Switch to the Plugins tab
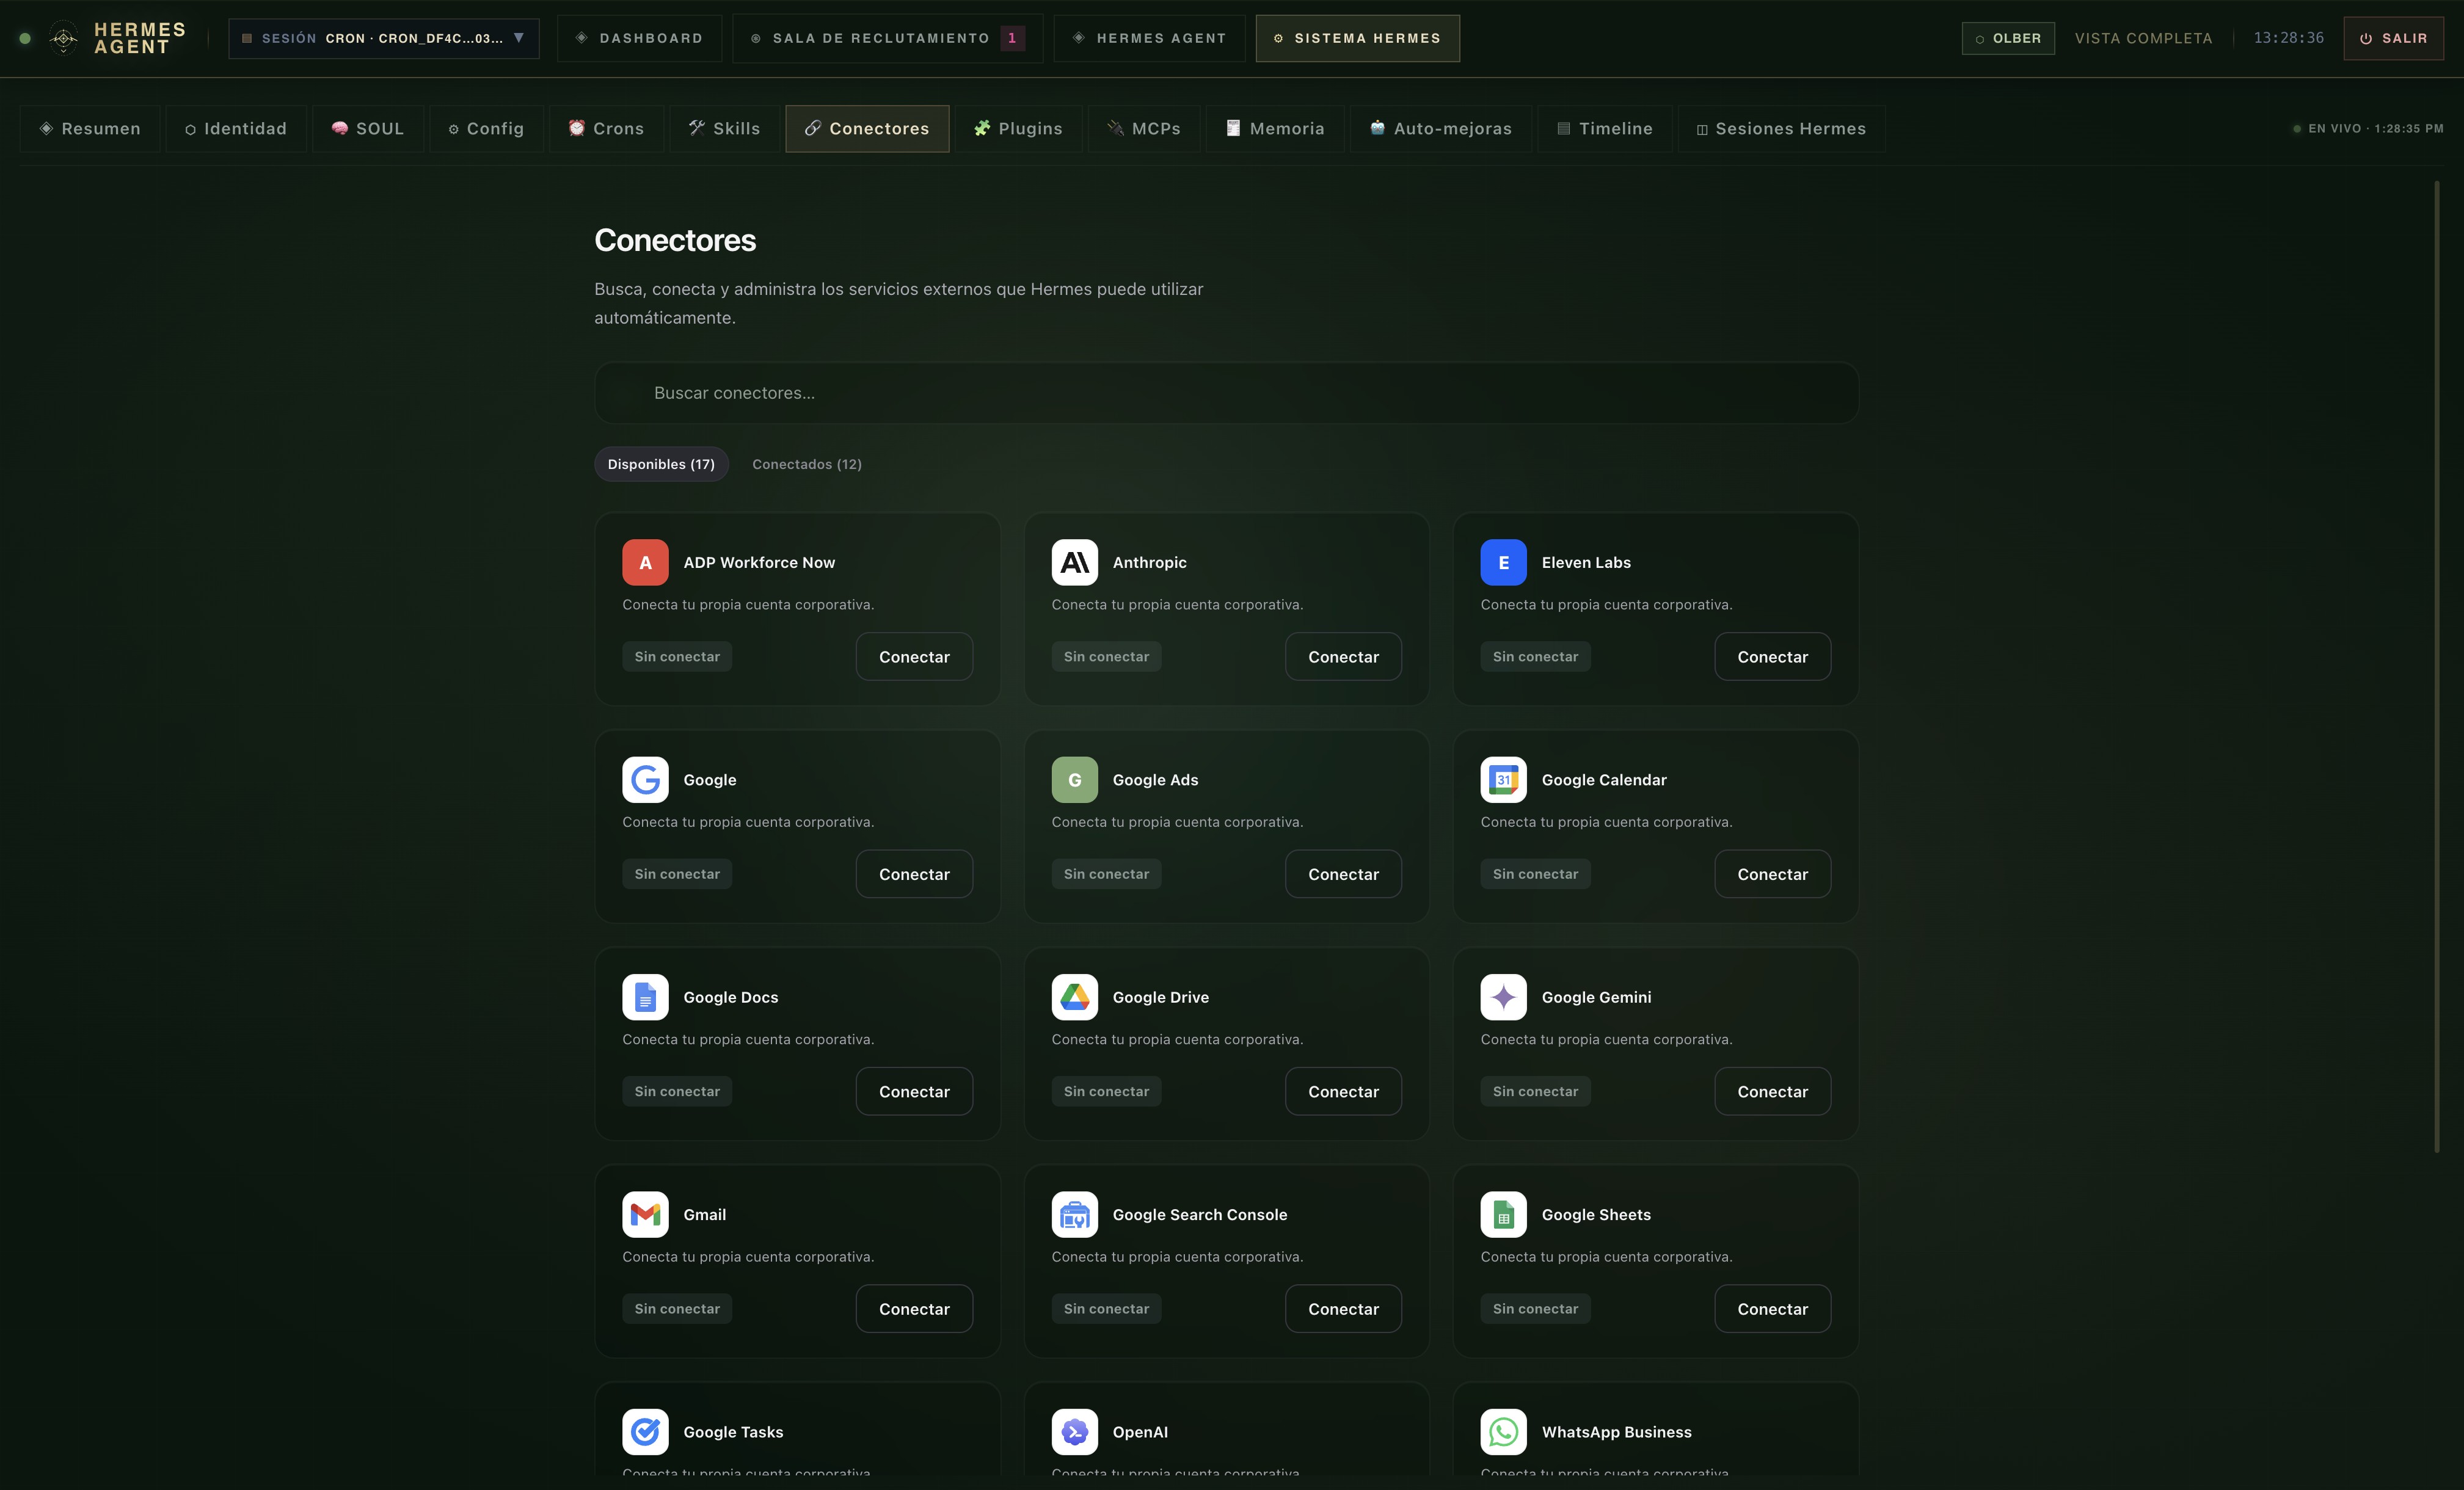 (x=1018, y=128)
